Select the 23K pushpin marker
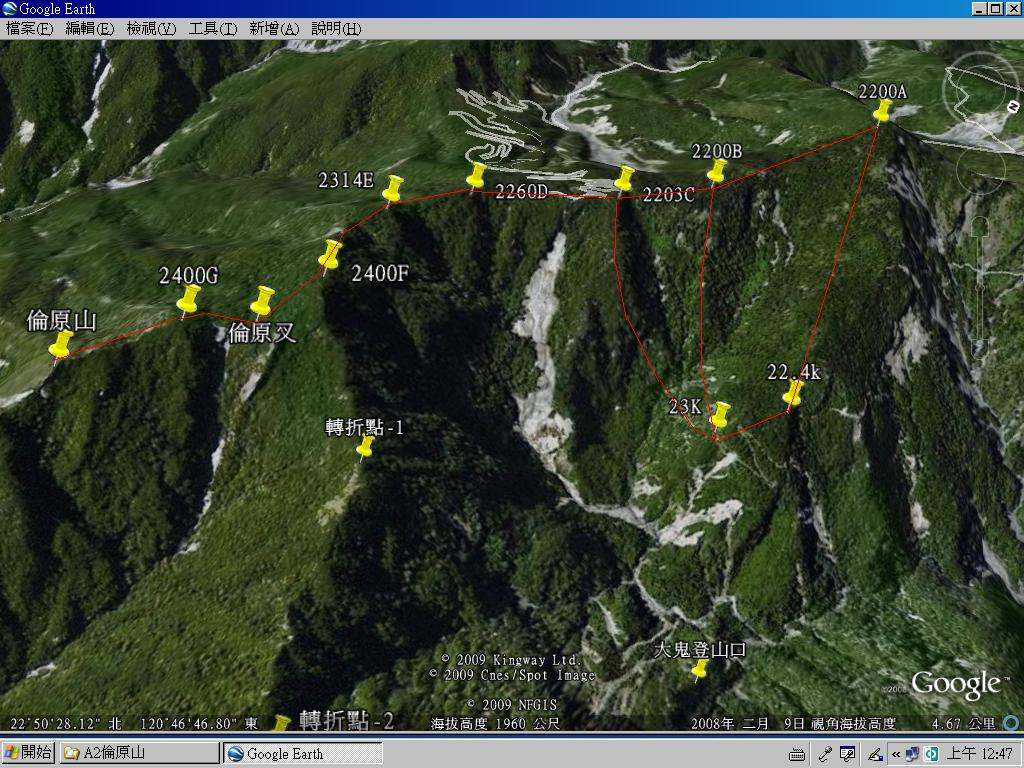The height and width of the screenshot is (768, 1024). [720, 415]
